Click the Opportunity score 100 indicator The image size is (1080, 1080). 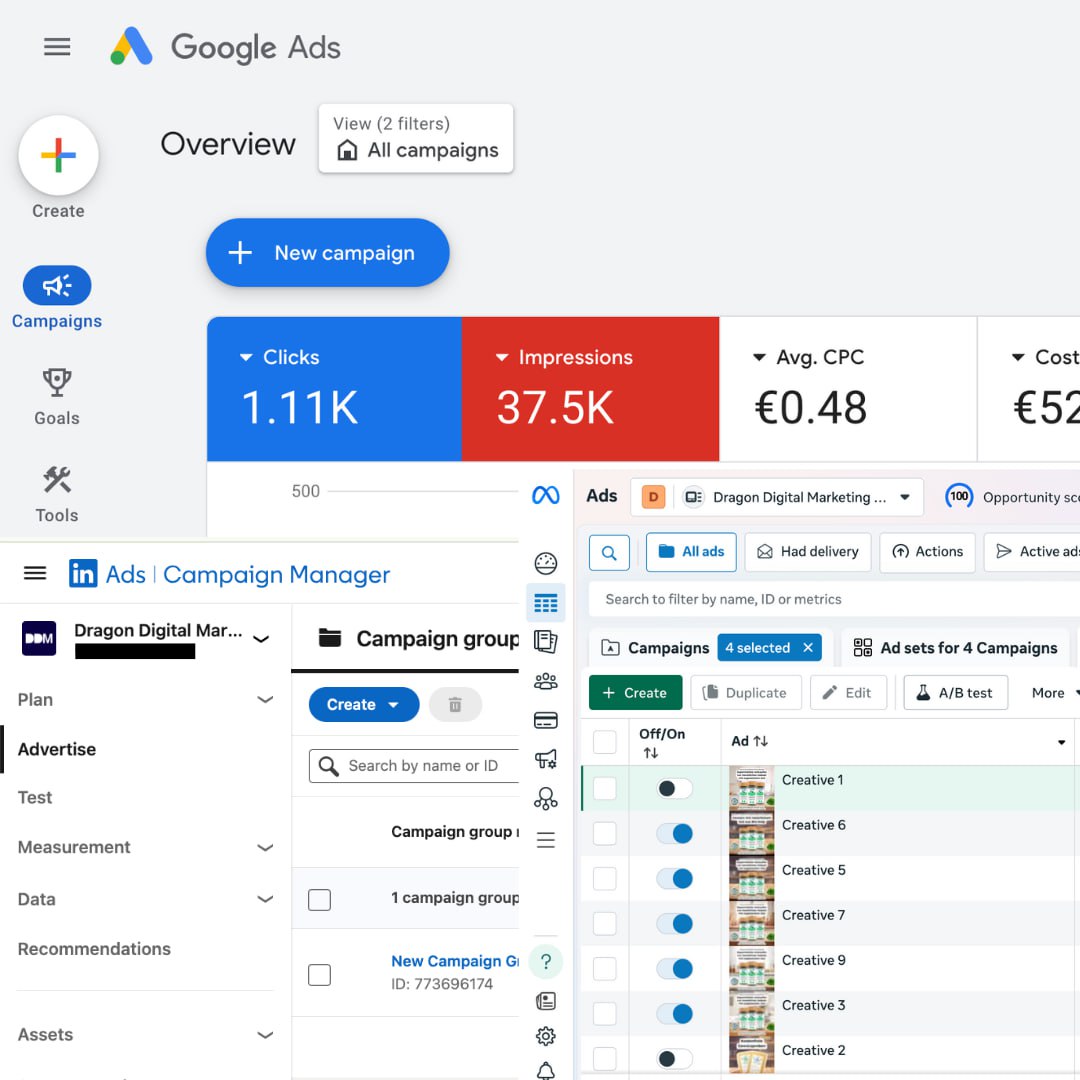(x=959, y=497)
